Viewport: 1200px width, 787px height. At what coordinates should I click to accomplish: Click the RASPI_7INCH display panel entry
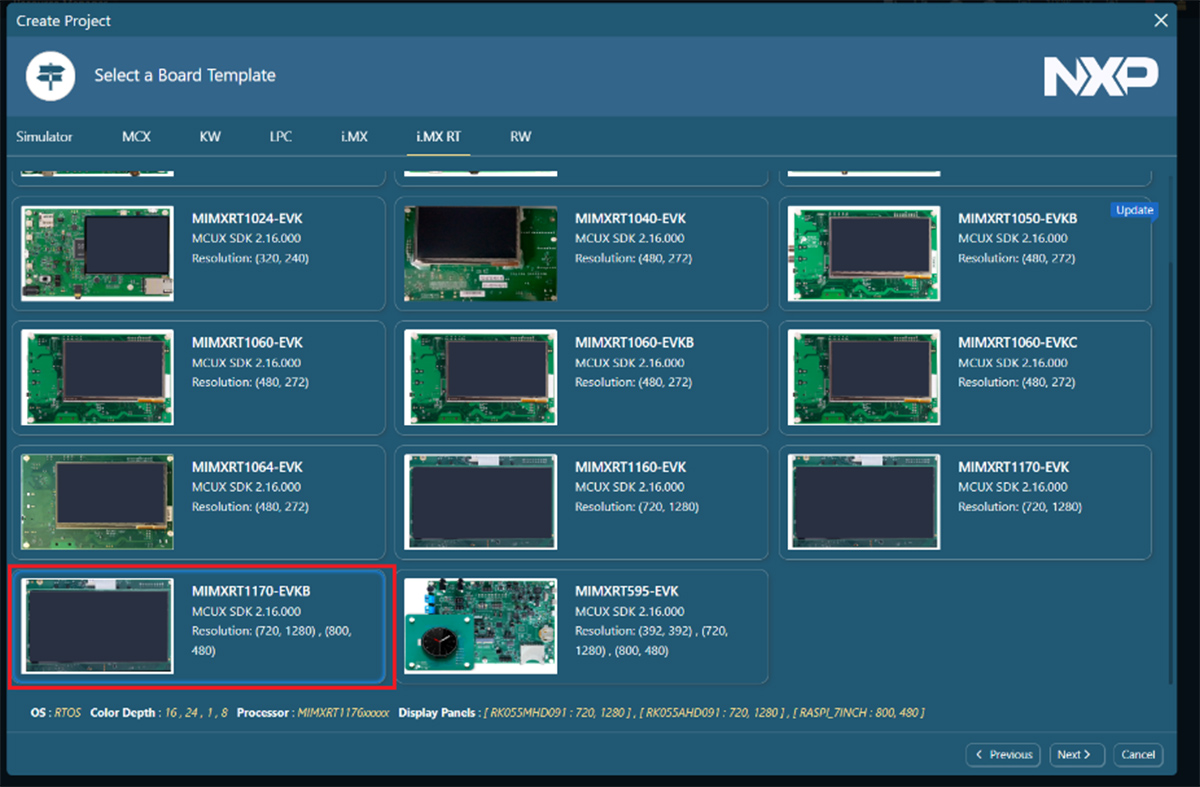(860, 713)
